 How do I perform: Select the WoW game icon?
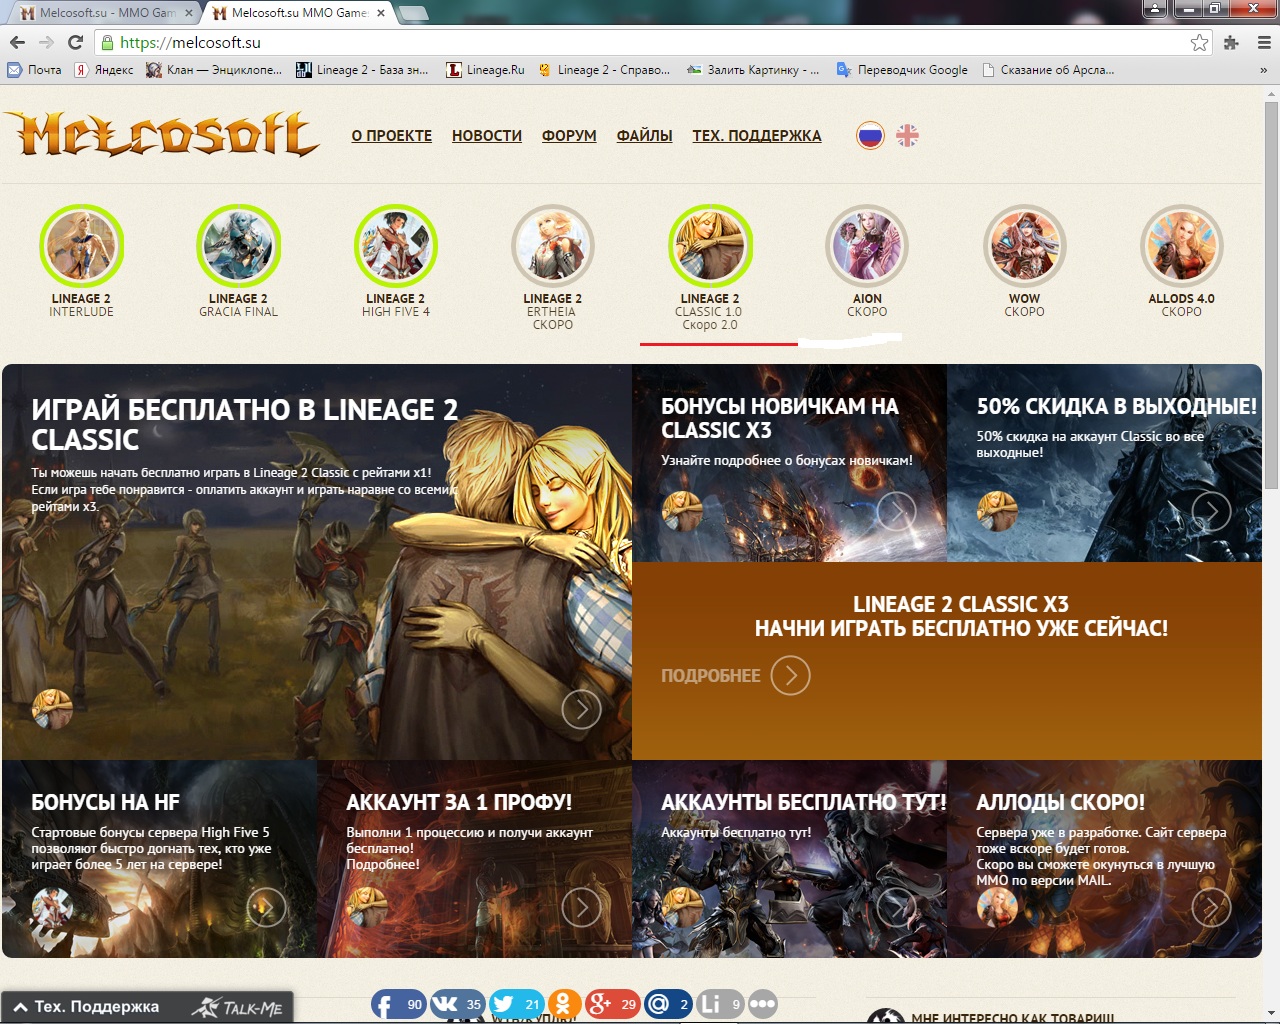(x=1025, y=246)
